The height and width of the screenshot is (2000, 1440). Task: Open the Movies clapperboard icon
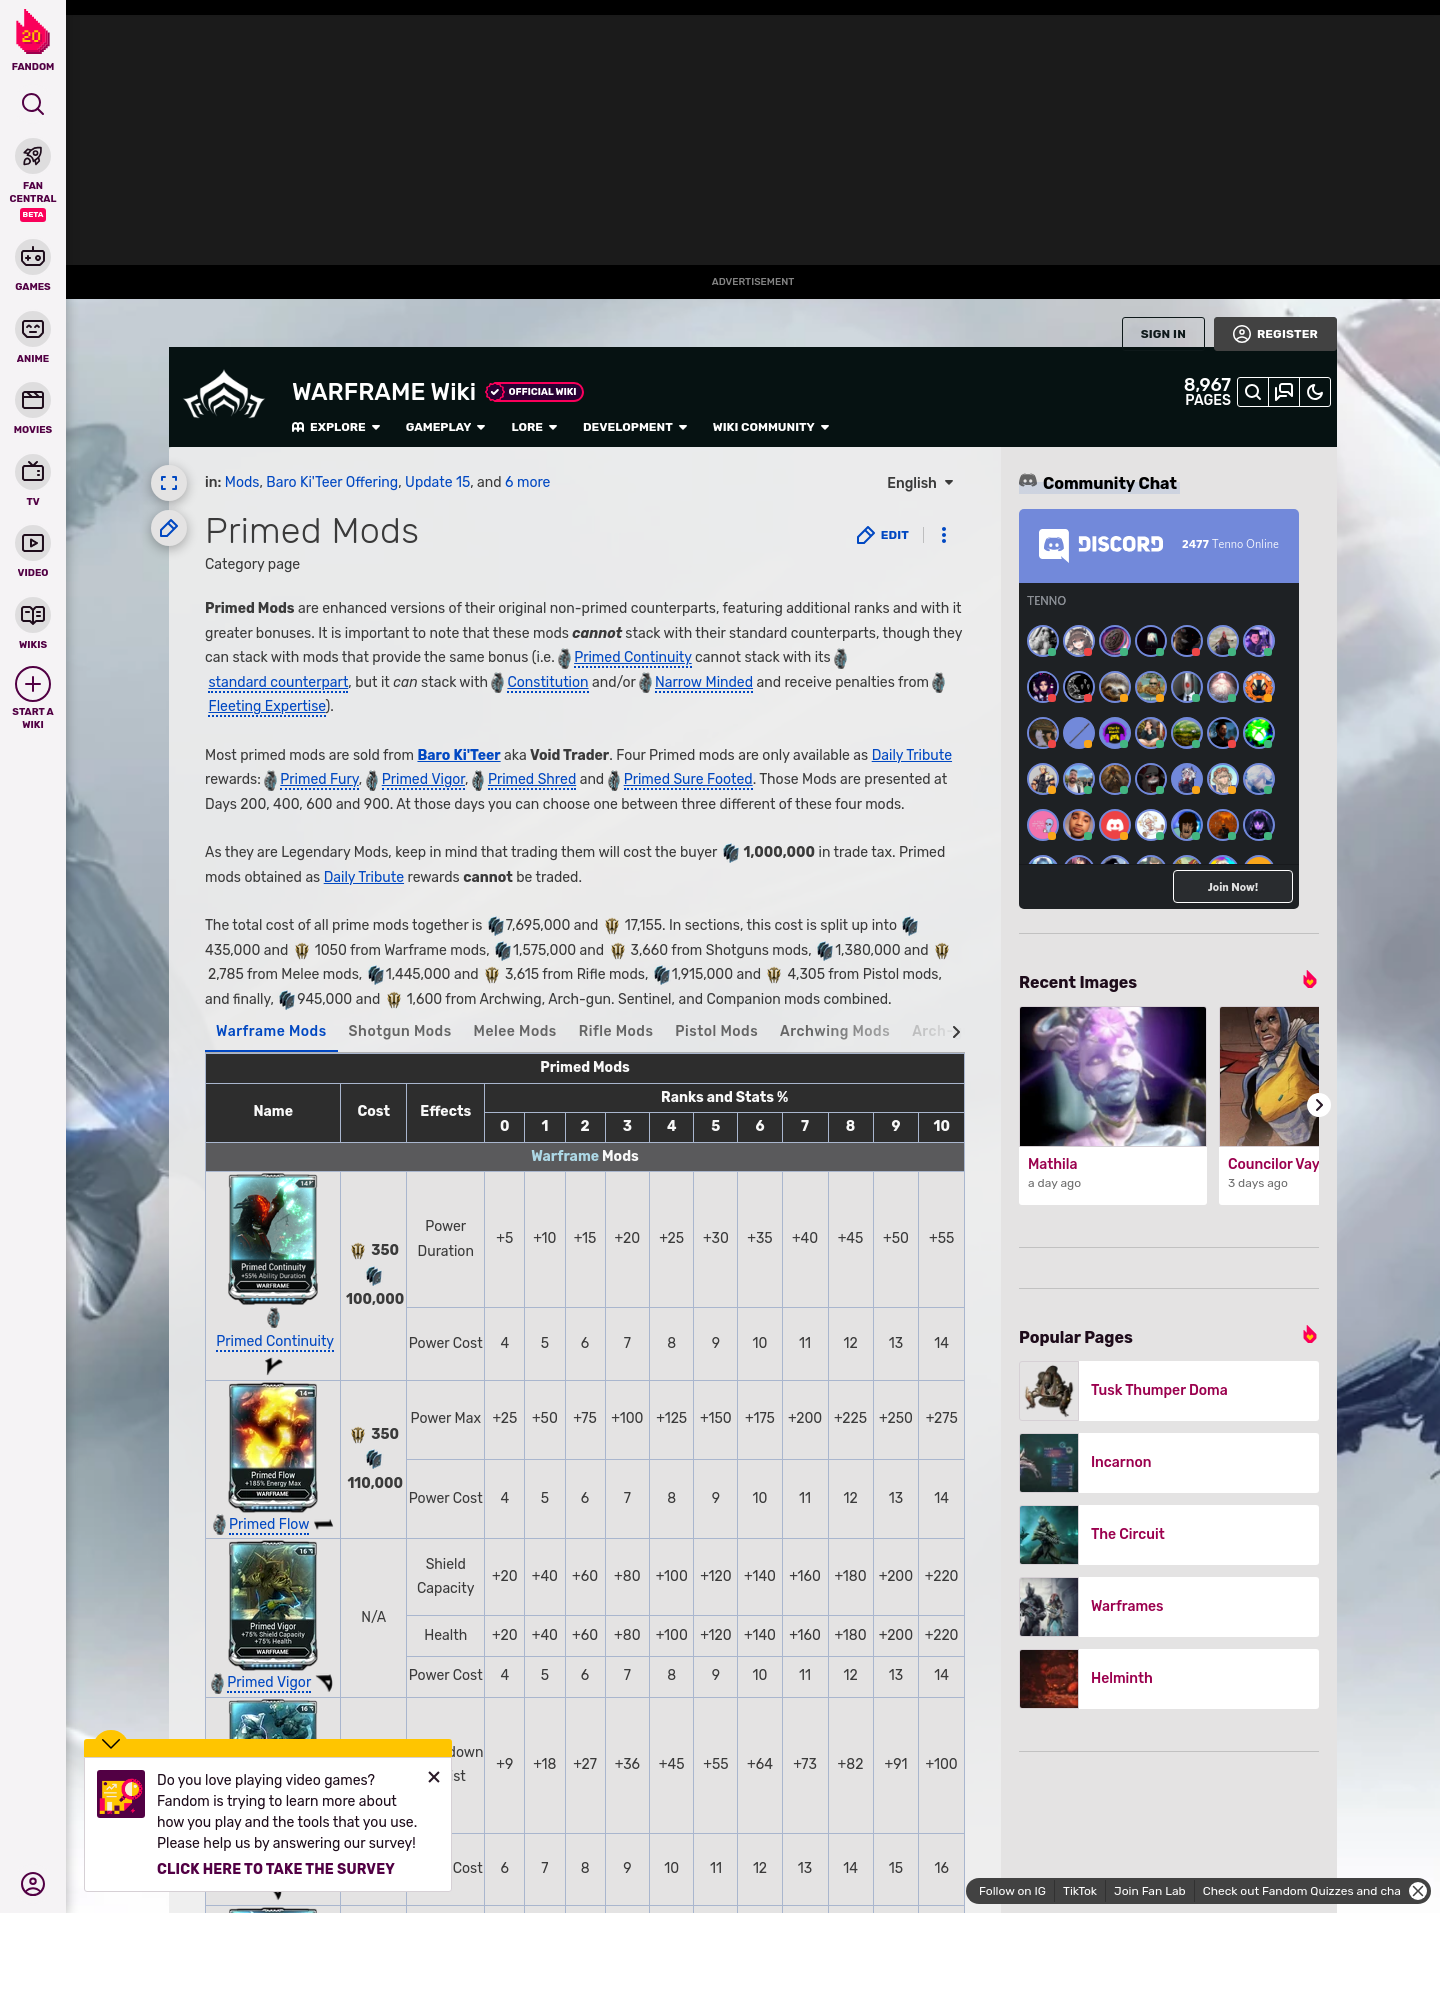33,400
